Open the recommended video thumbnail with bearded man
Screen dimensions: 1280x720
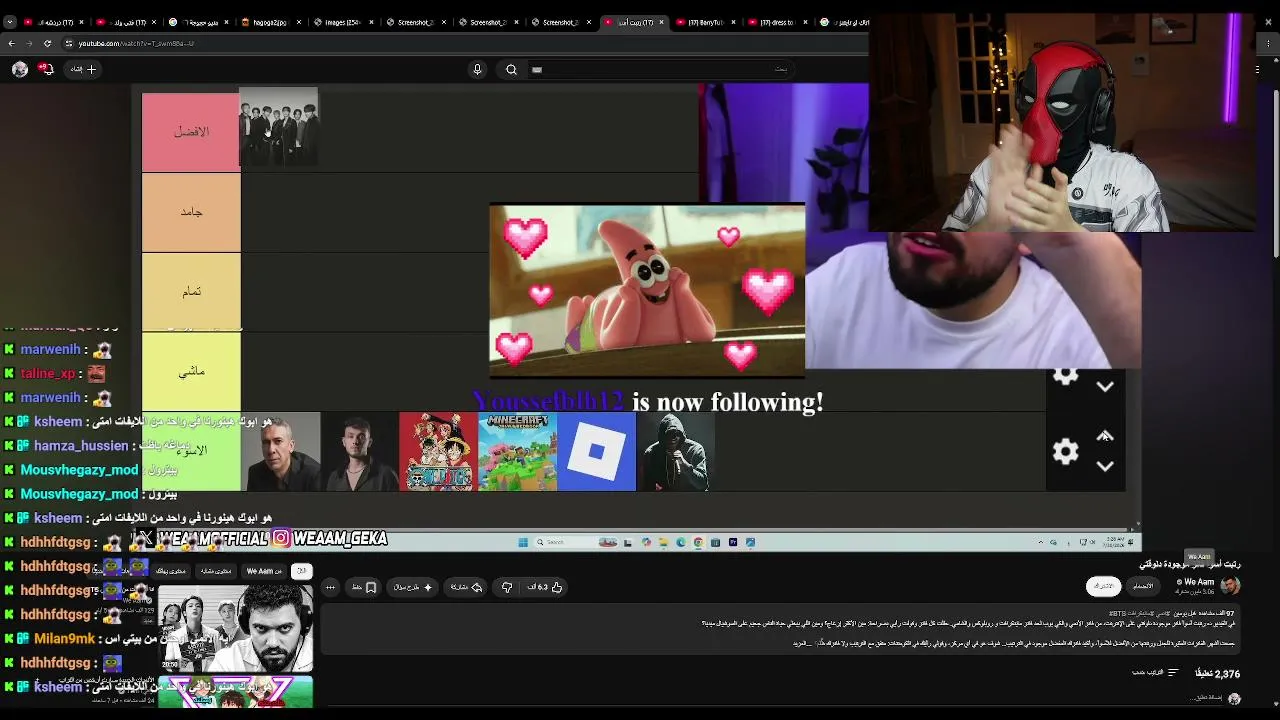(x=236, y=628)
